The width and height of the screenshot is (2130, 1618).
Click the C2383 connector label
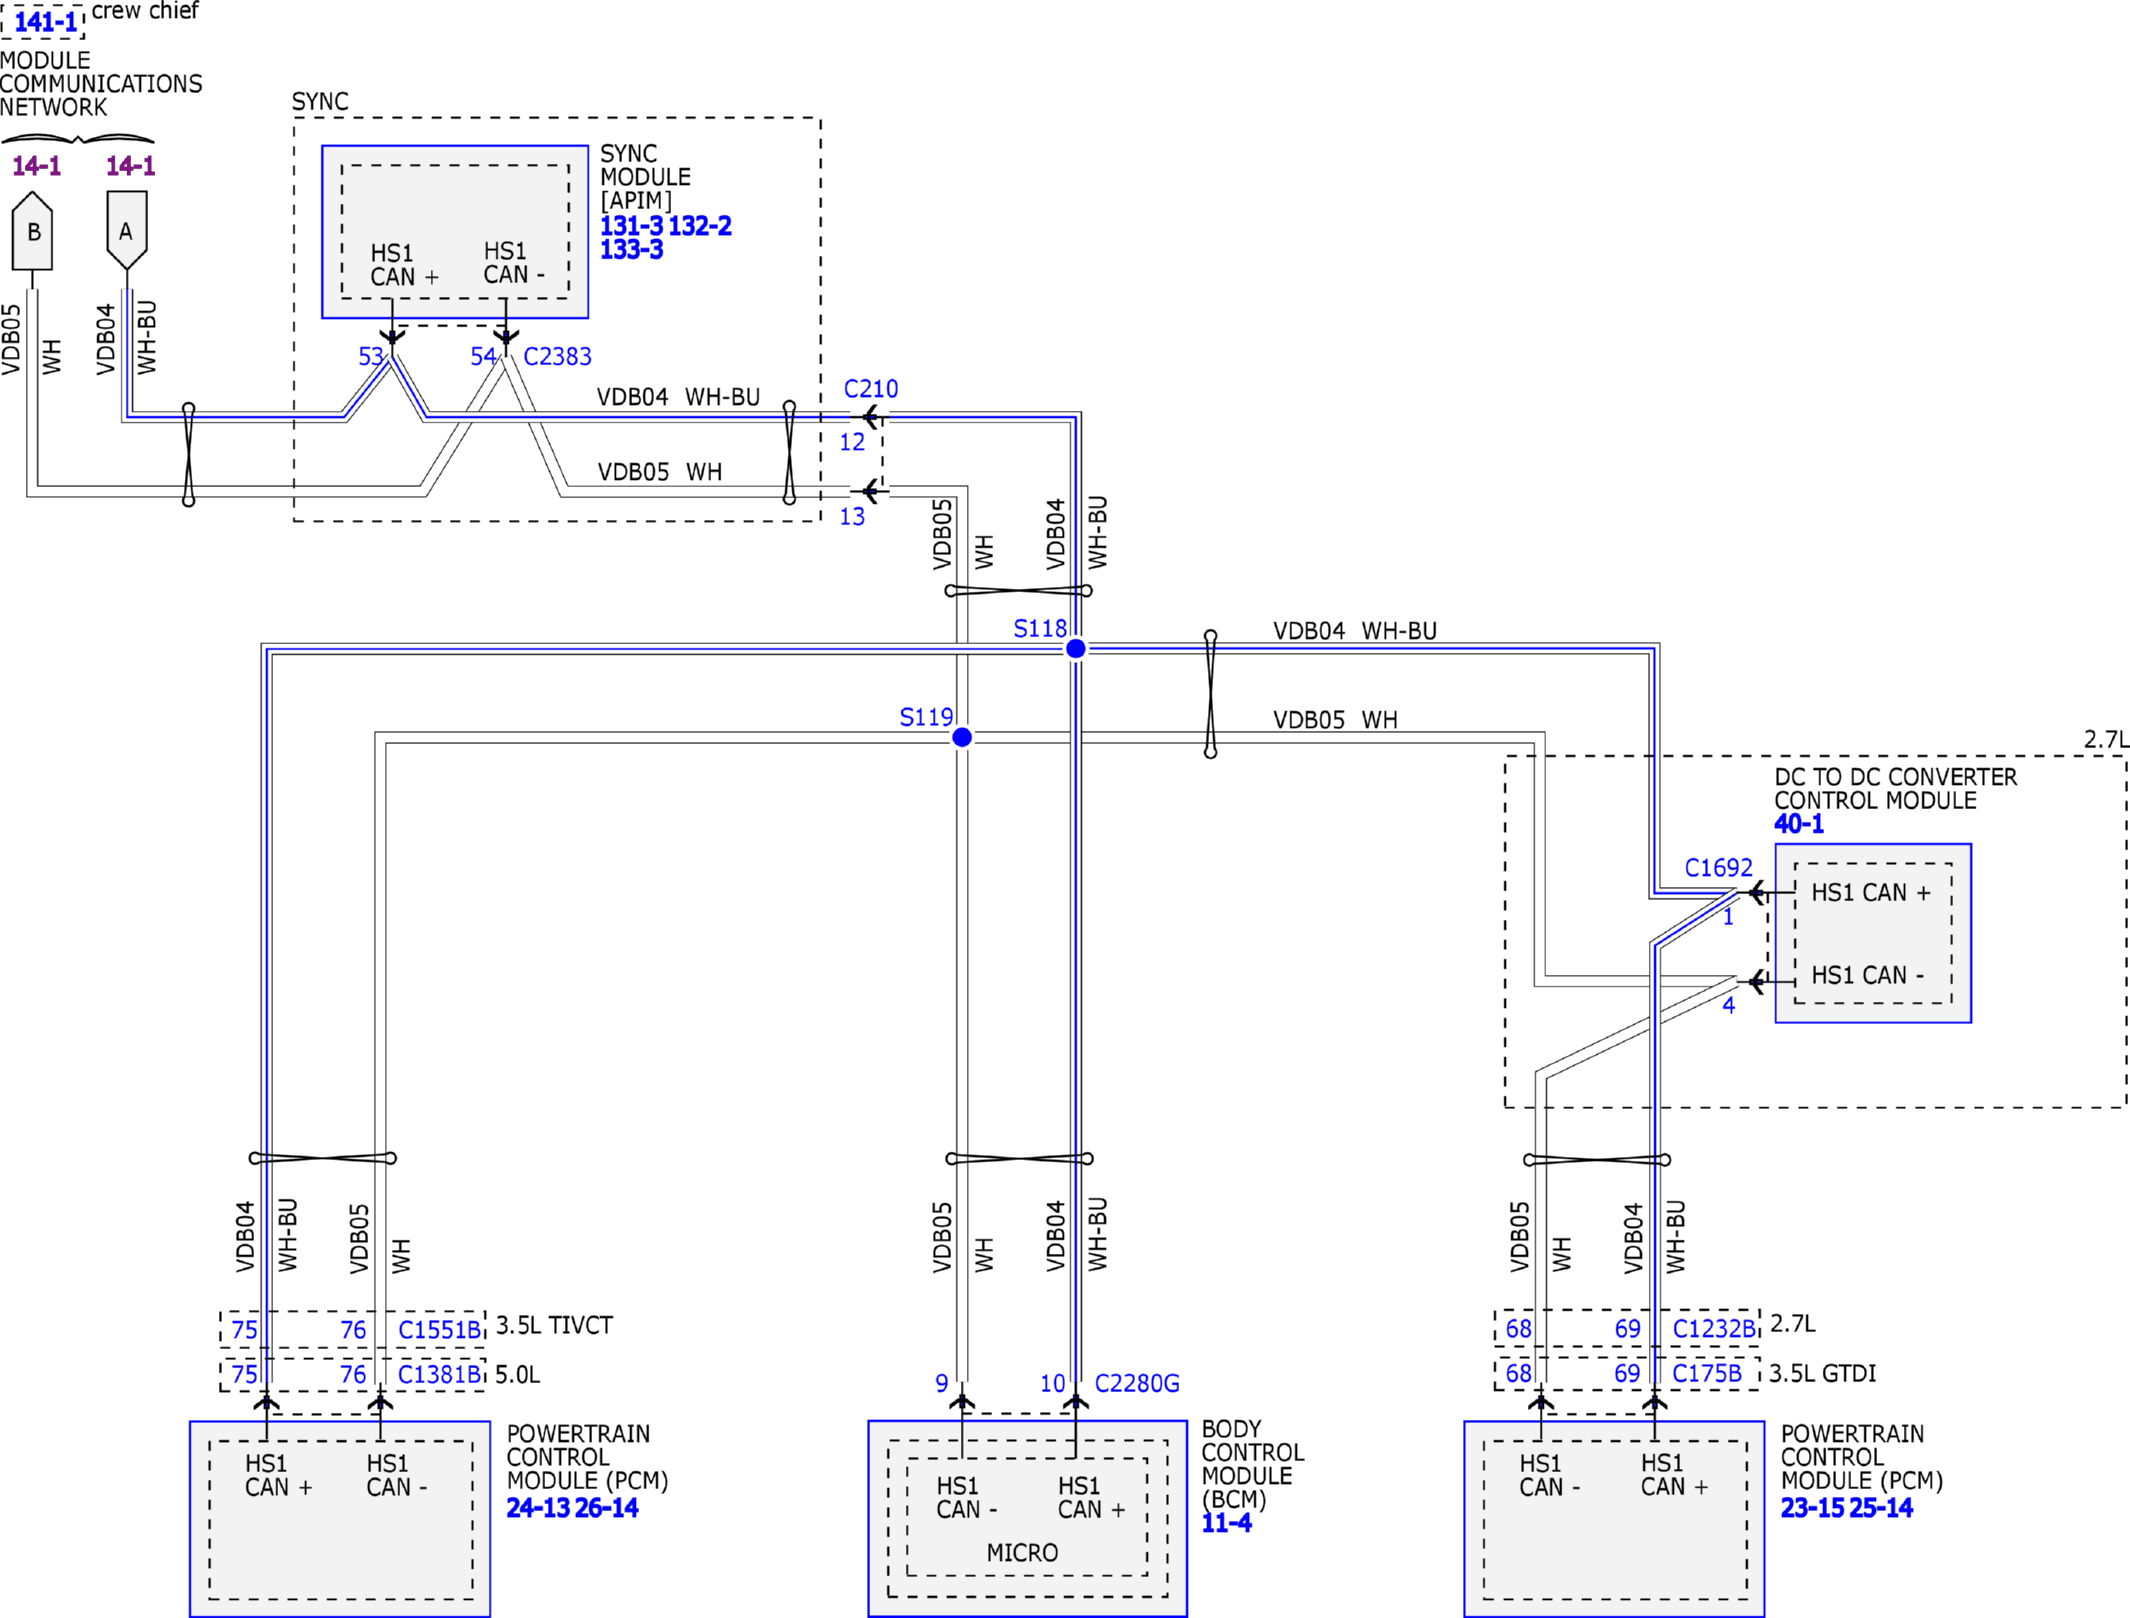coord(557,357)
